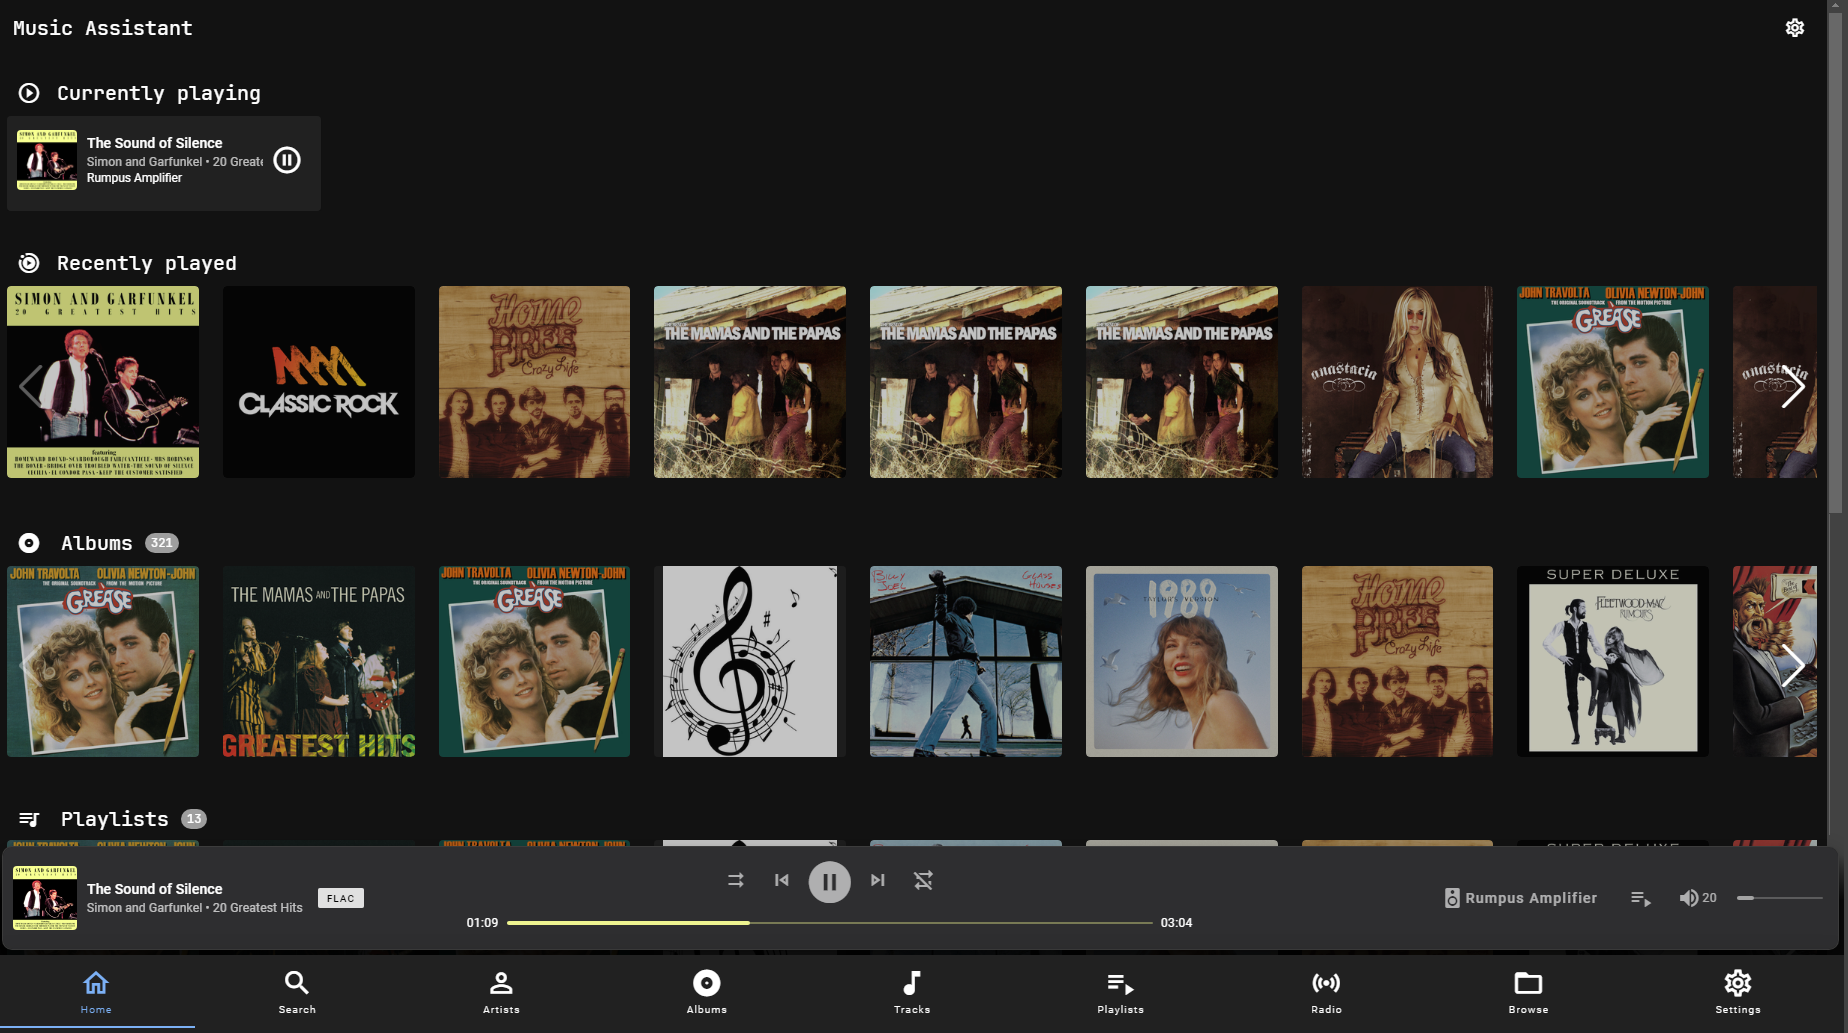Viewport: 1848px width, 1033px height.
Task: Click The Sound of Silence track title
Action: (x=154, y=888)
